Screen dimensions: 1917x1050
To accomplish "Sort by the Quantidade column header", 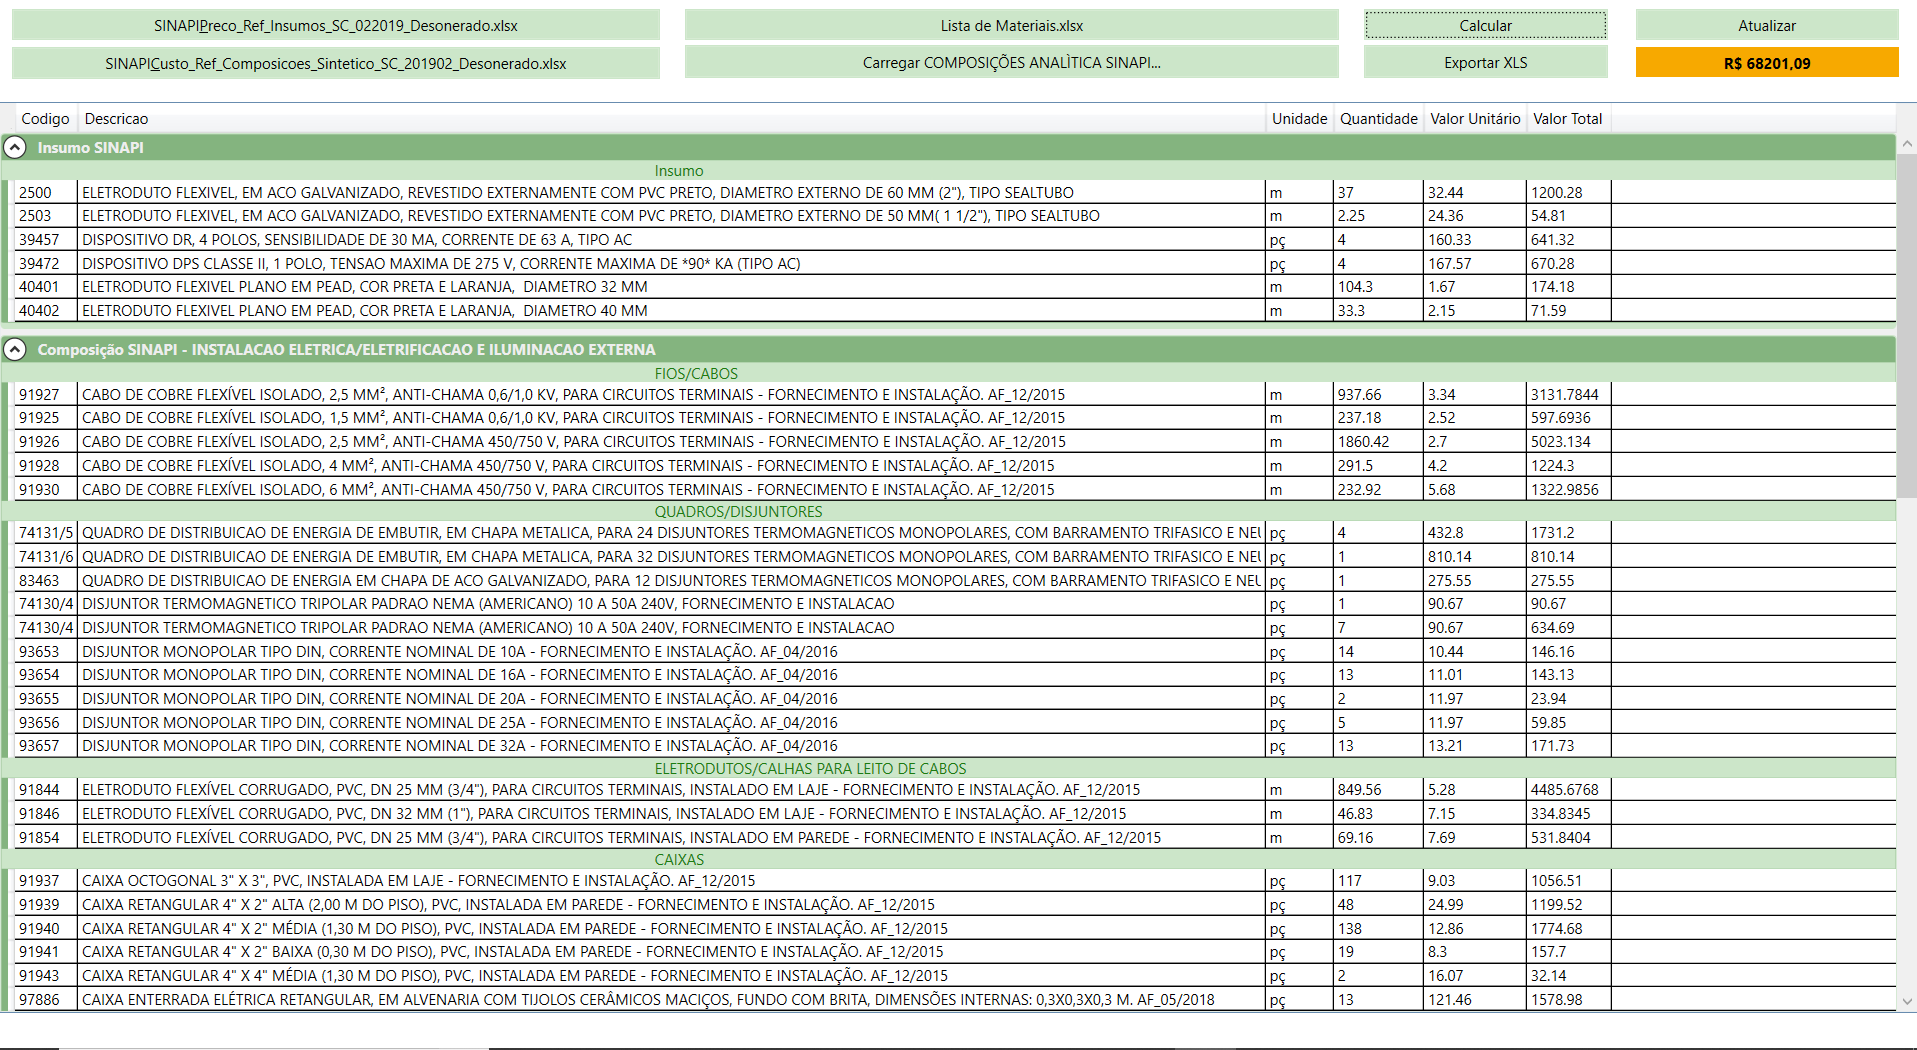I will 1378,119.
